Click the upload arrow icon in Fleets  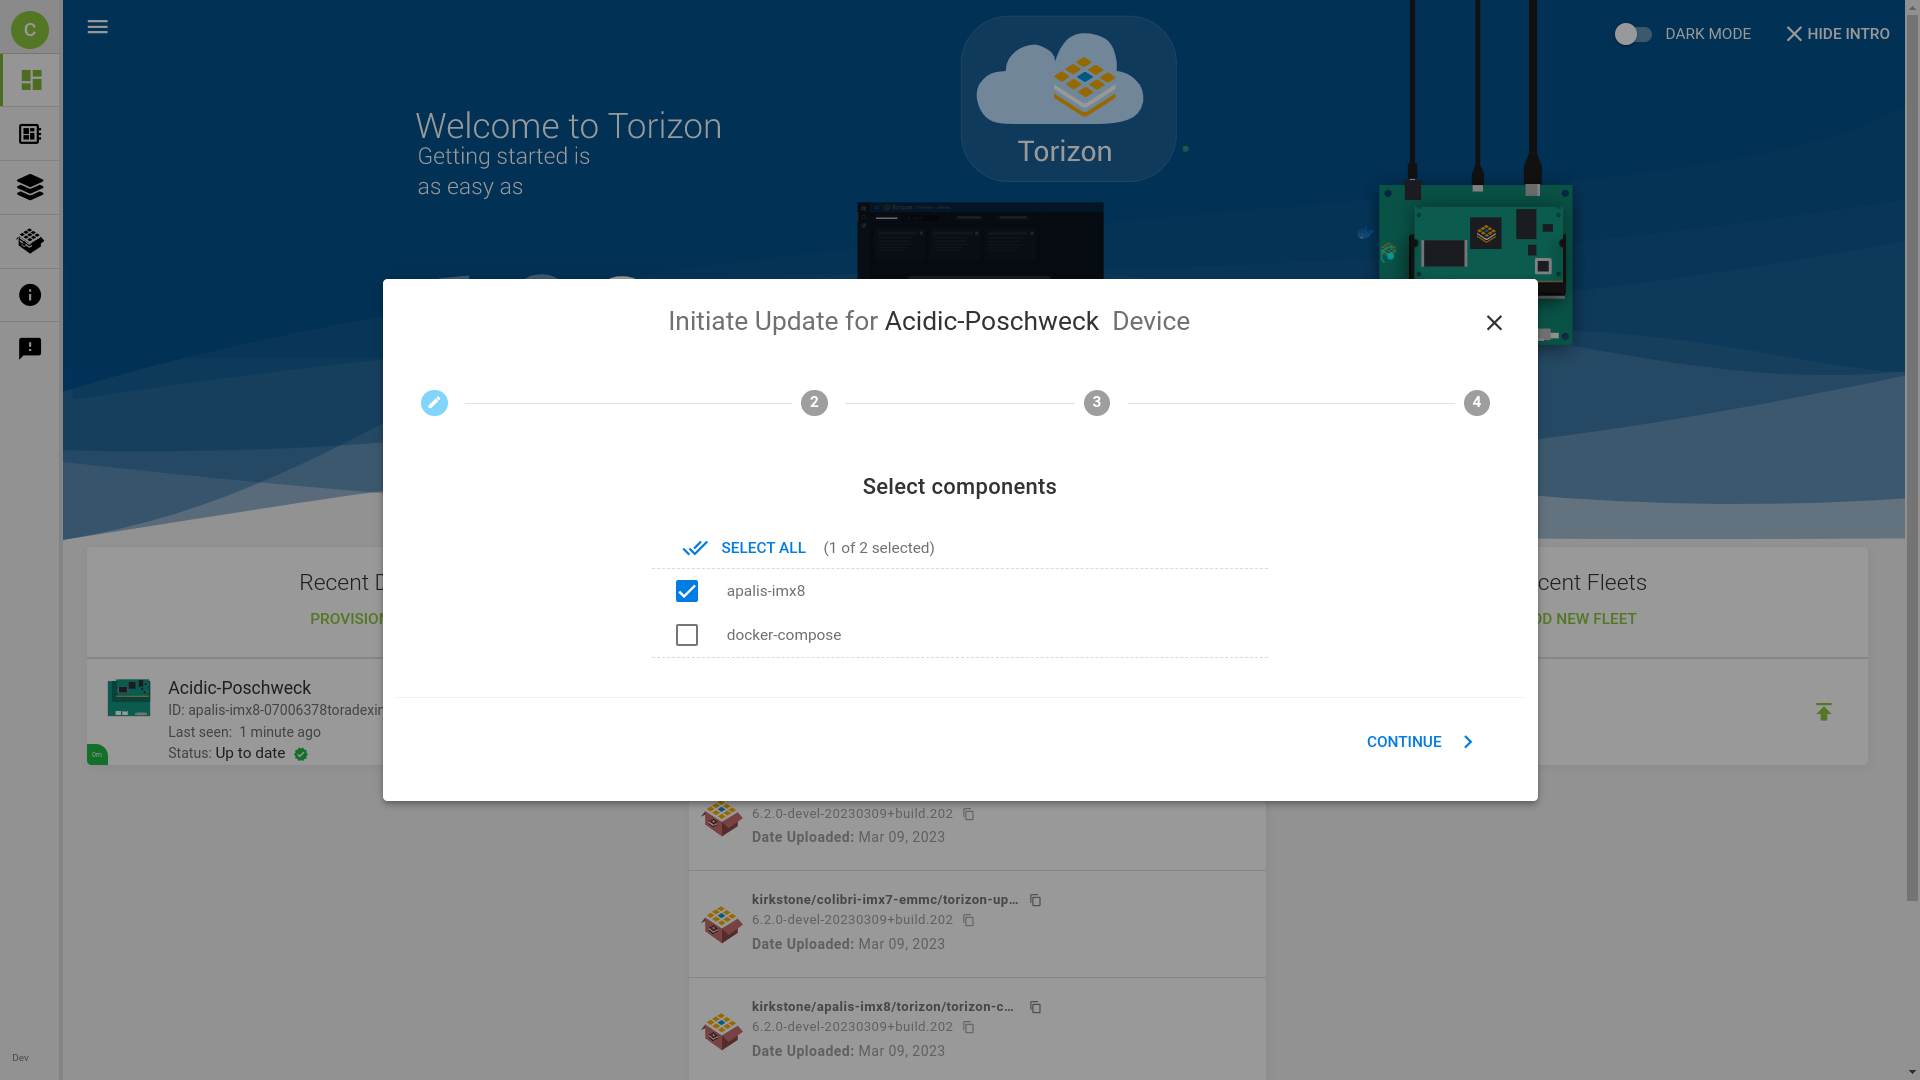[x=1824, y=712]
